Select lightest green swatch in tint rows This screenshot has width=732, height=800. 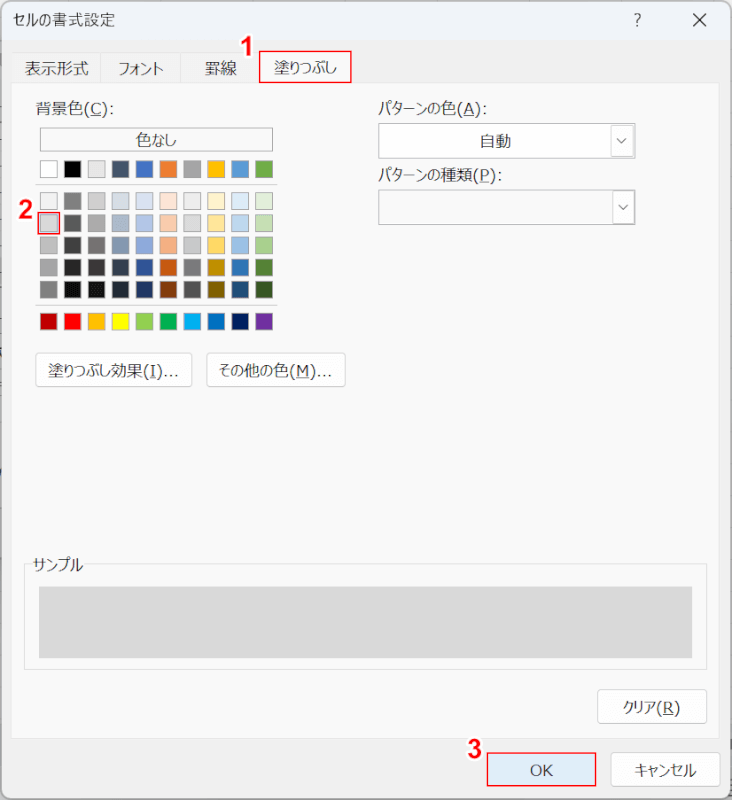pos(264,201)
